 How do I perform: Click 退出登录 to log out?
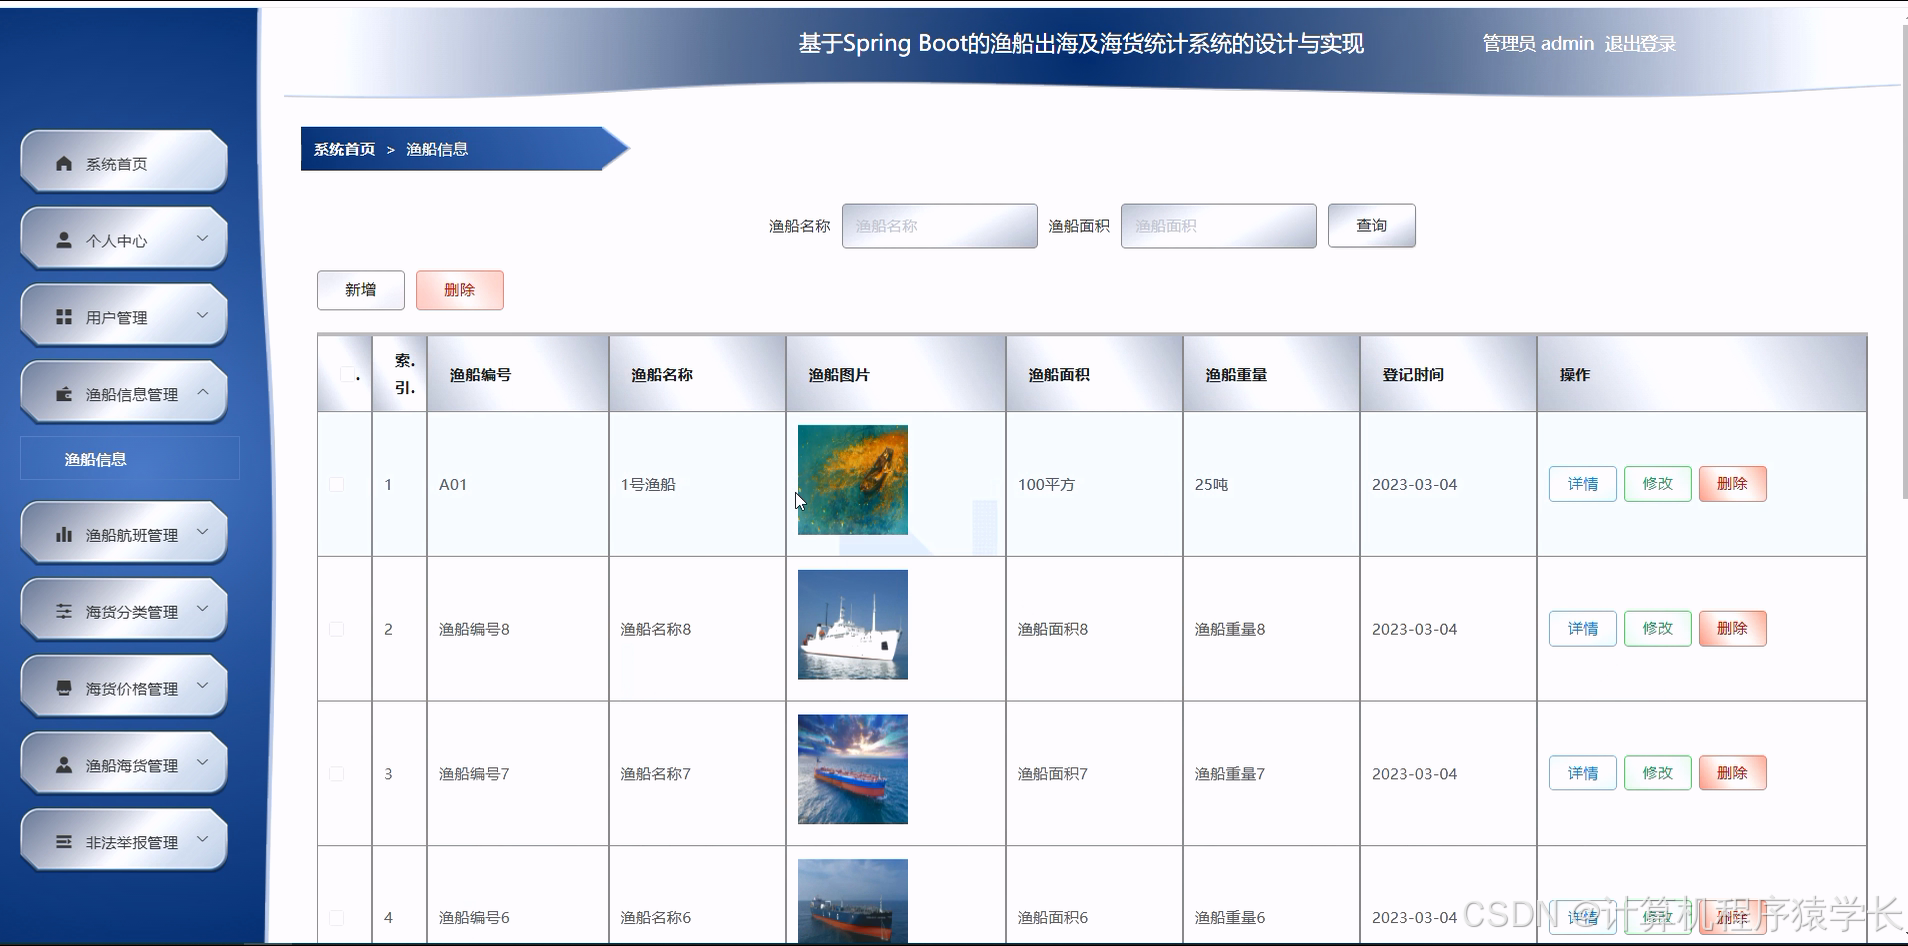click(1641, 43)
